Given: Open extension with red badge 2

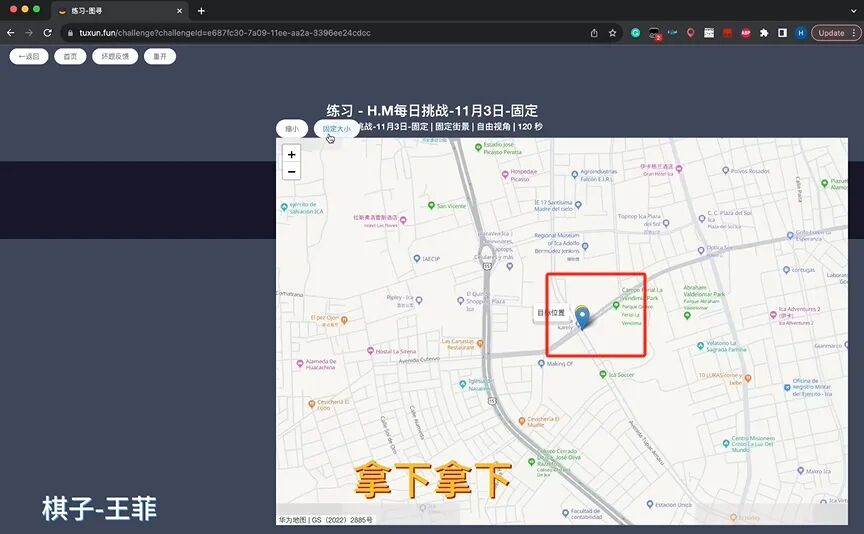Looking at the screenshot, I should click(654, 34).
